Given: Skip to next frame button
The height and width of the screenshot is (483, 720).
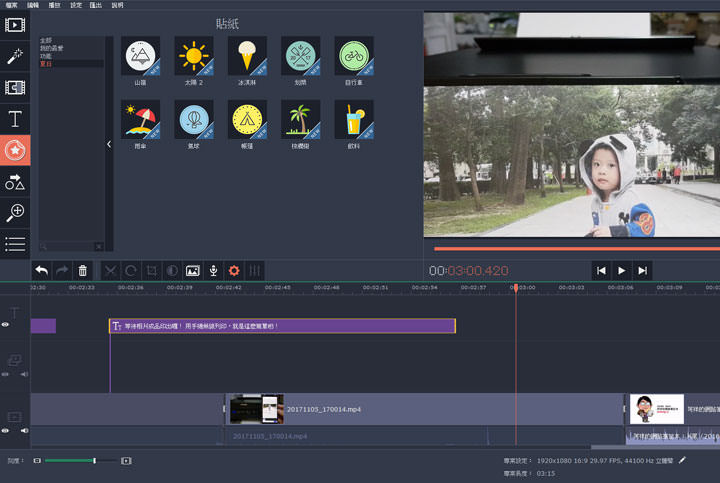Looking at the screenshot, I should click(642, 270).
